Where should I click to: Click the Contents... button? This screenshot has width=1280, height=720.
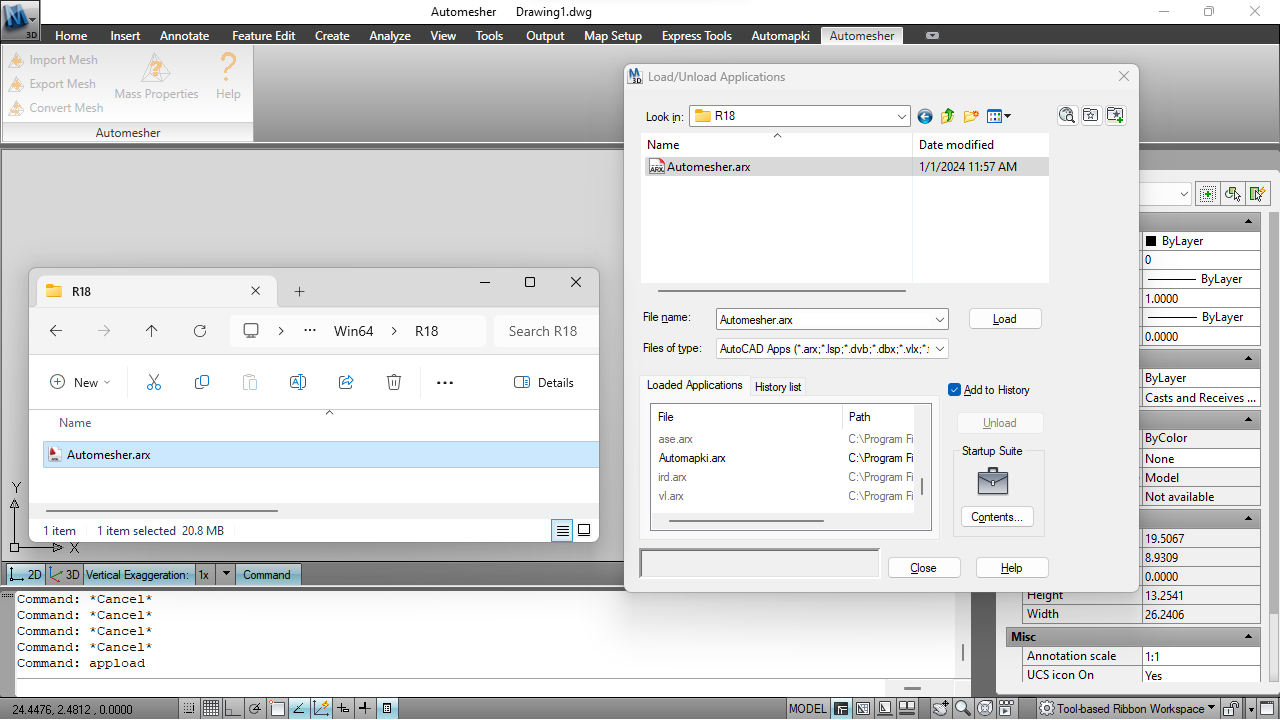(x=997, y=517)
